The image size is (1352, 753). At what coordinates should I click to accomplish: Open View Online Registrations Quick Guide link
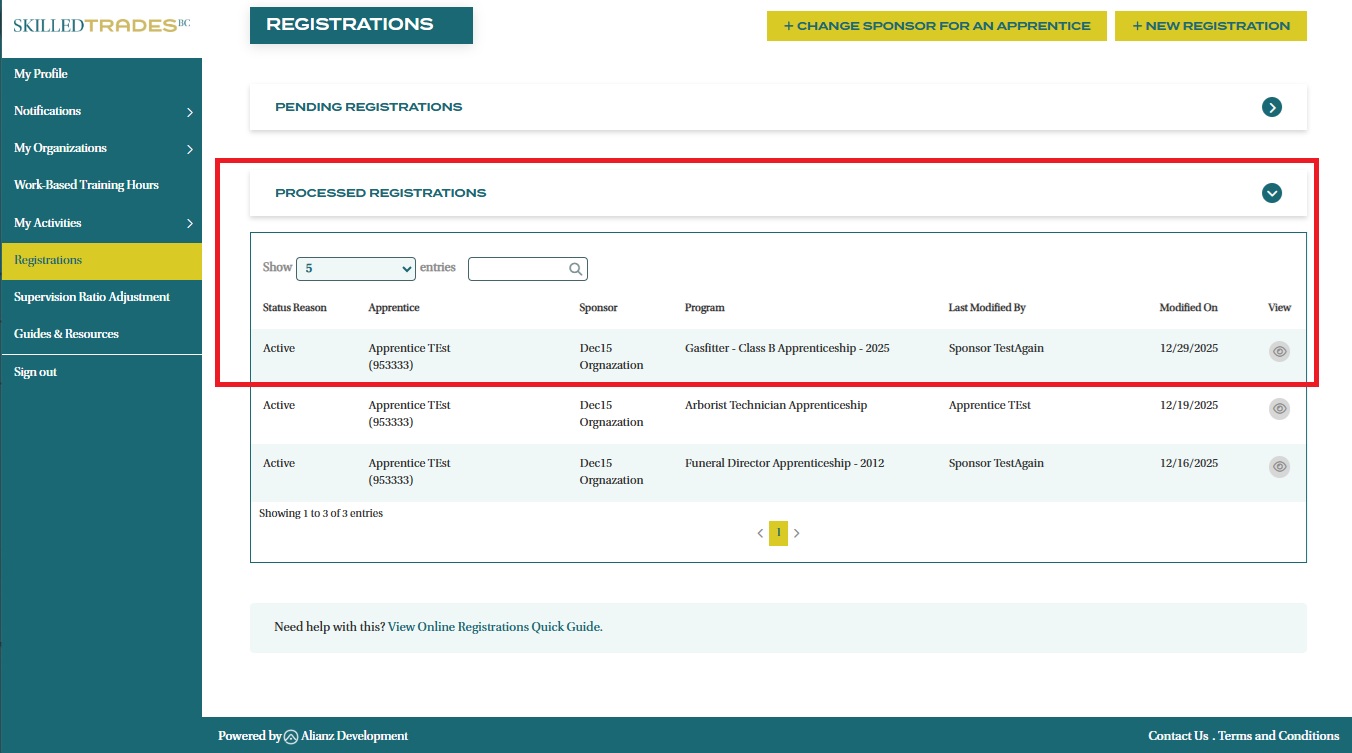point(495,627)
